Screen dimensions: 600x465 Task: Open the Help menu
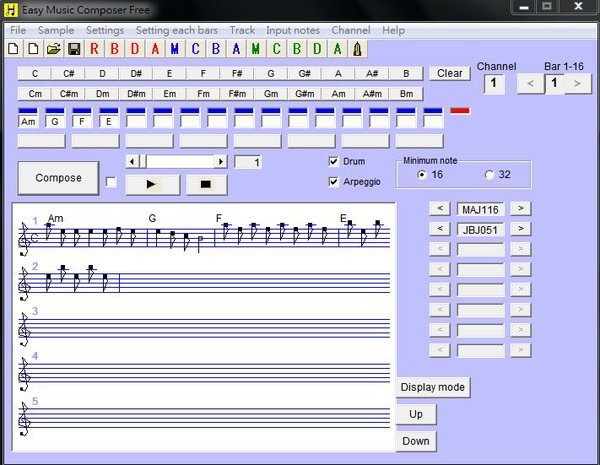(x=393, y=30)
